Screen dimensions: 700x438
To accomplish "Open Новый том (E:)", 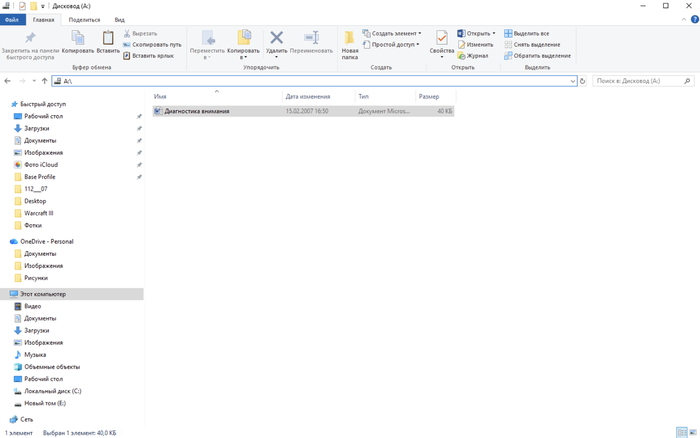I will tap(45, 403).
